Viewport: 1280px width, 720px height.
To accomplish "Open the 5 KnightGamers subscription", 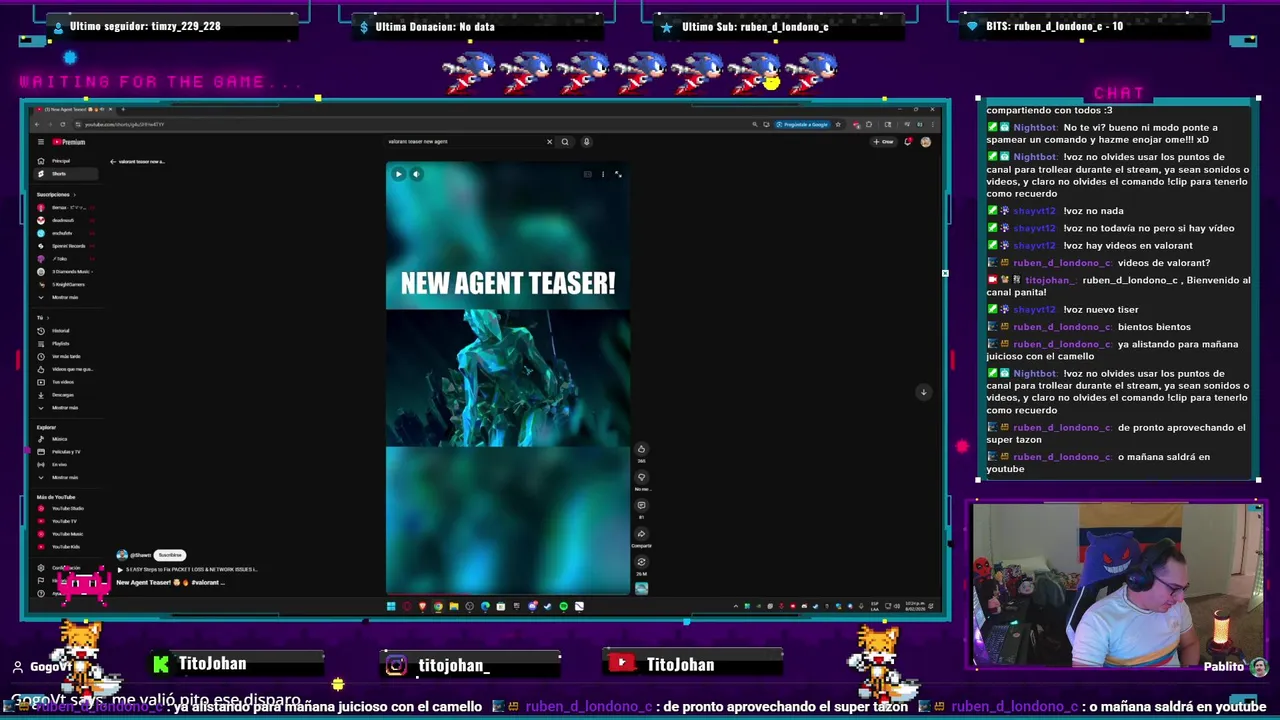I will [67, 284].
